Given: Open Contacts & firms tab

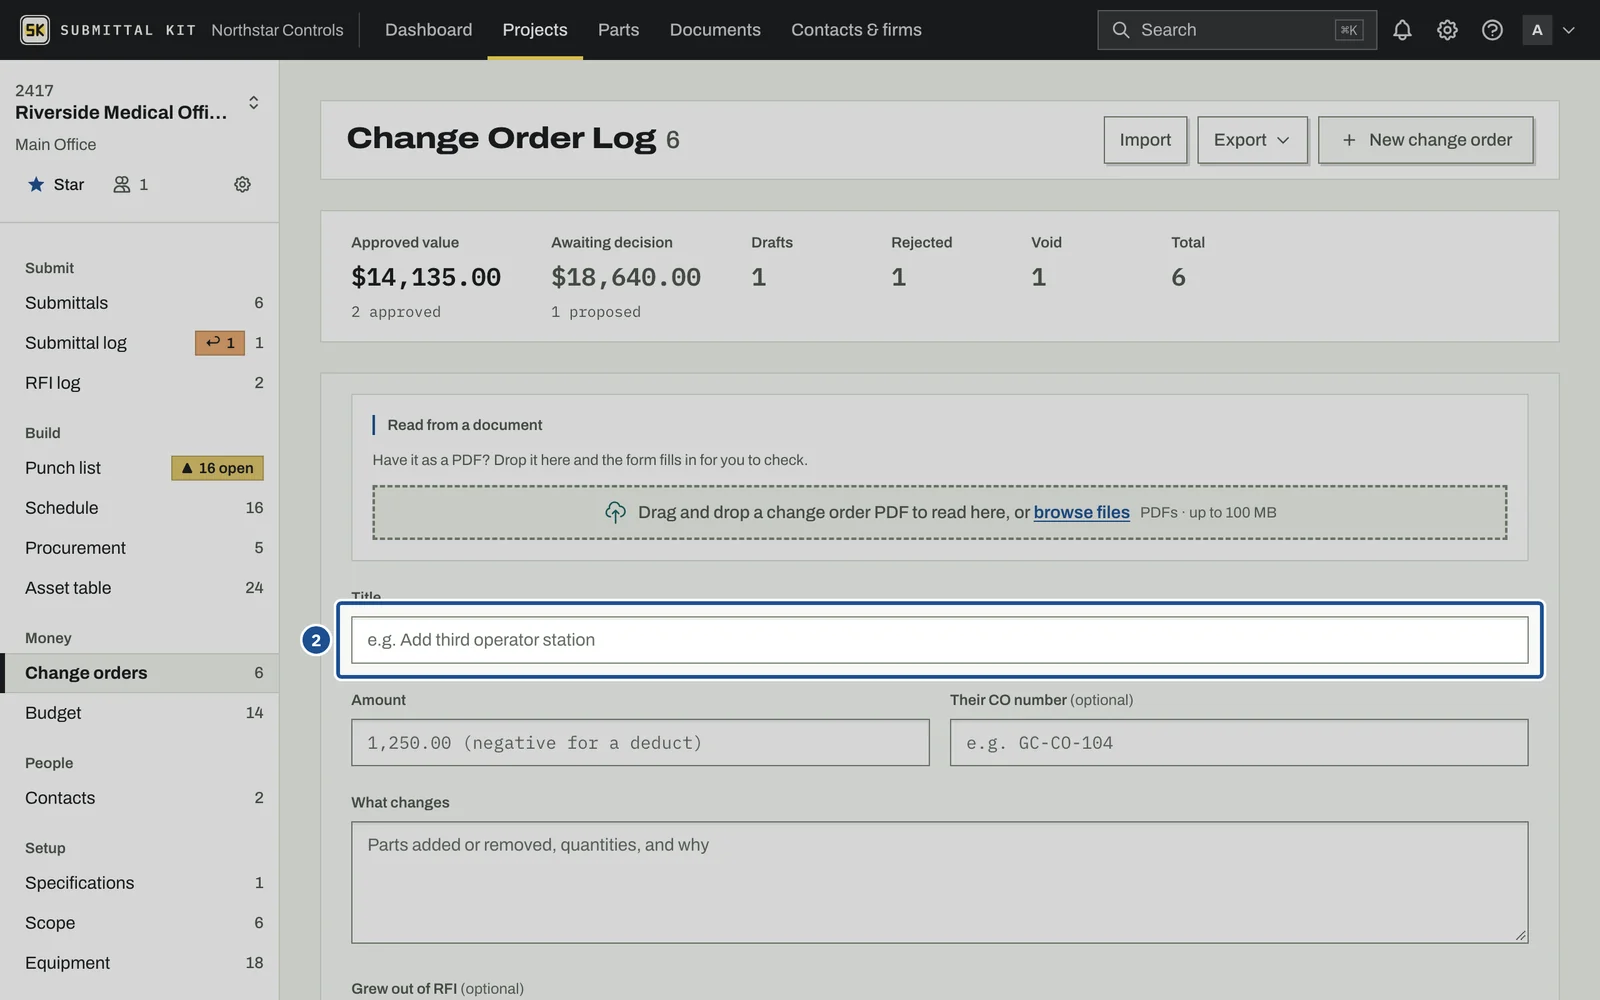Looking at the screenshot, I should point(856,30).
